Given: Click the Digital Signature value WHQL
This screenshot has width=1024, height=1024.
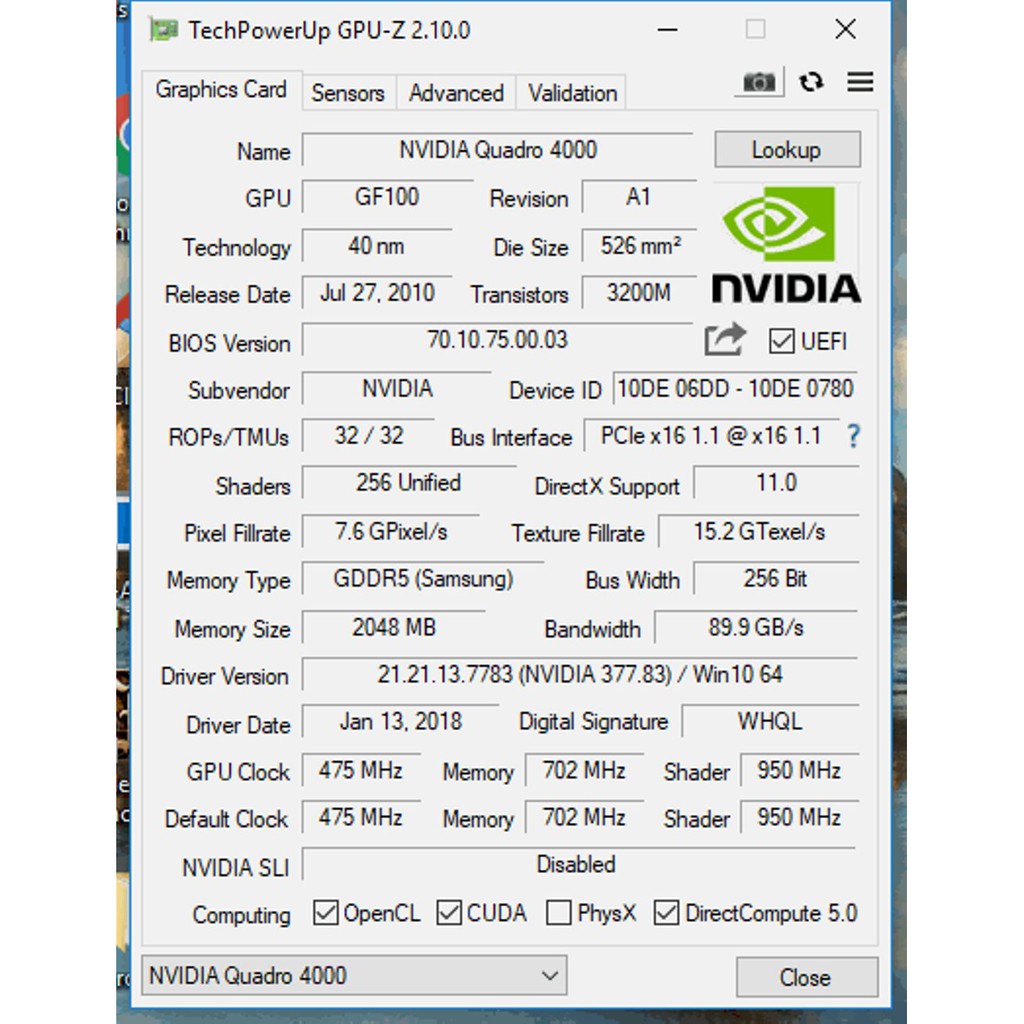Looking at the screenshot, I should tap(771, 722).
